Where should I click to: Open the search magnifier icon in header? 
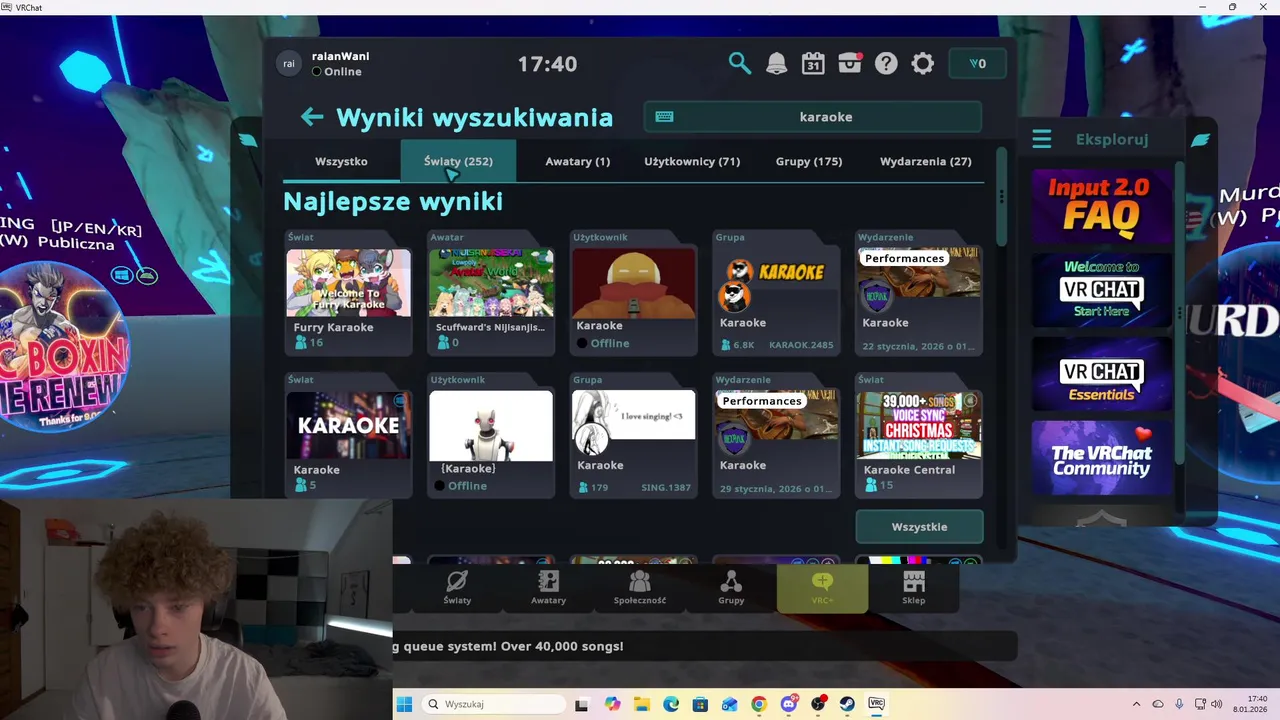(739, 64)
